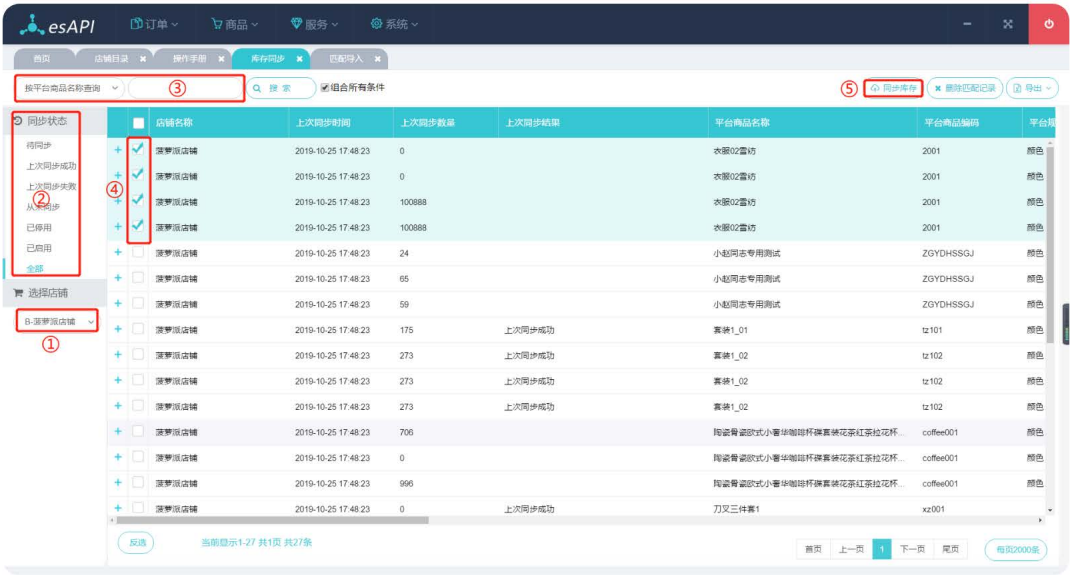Viewport: 1077px width, 575px height.
Task: Go to 下一页 next page
Action: click(x=912, y=549)
